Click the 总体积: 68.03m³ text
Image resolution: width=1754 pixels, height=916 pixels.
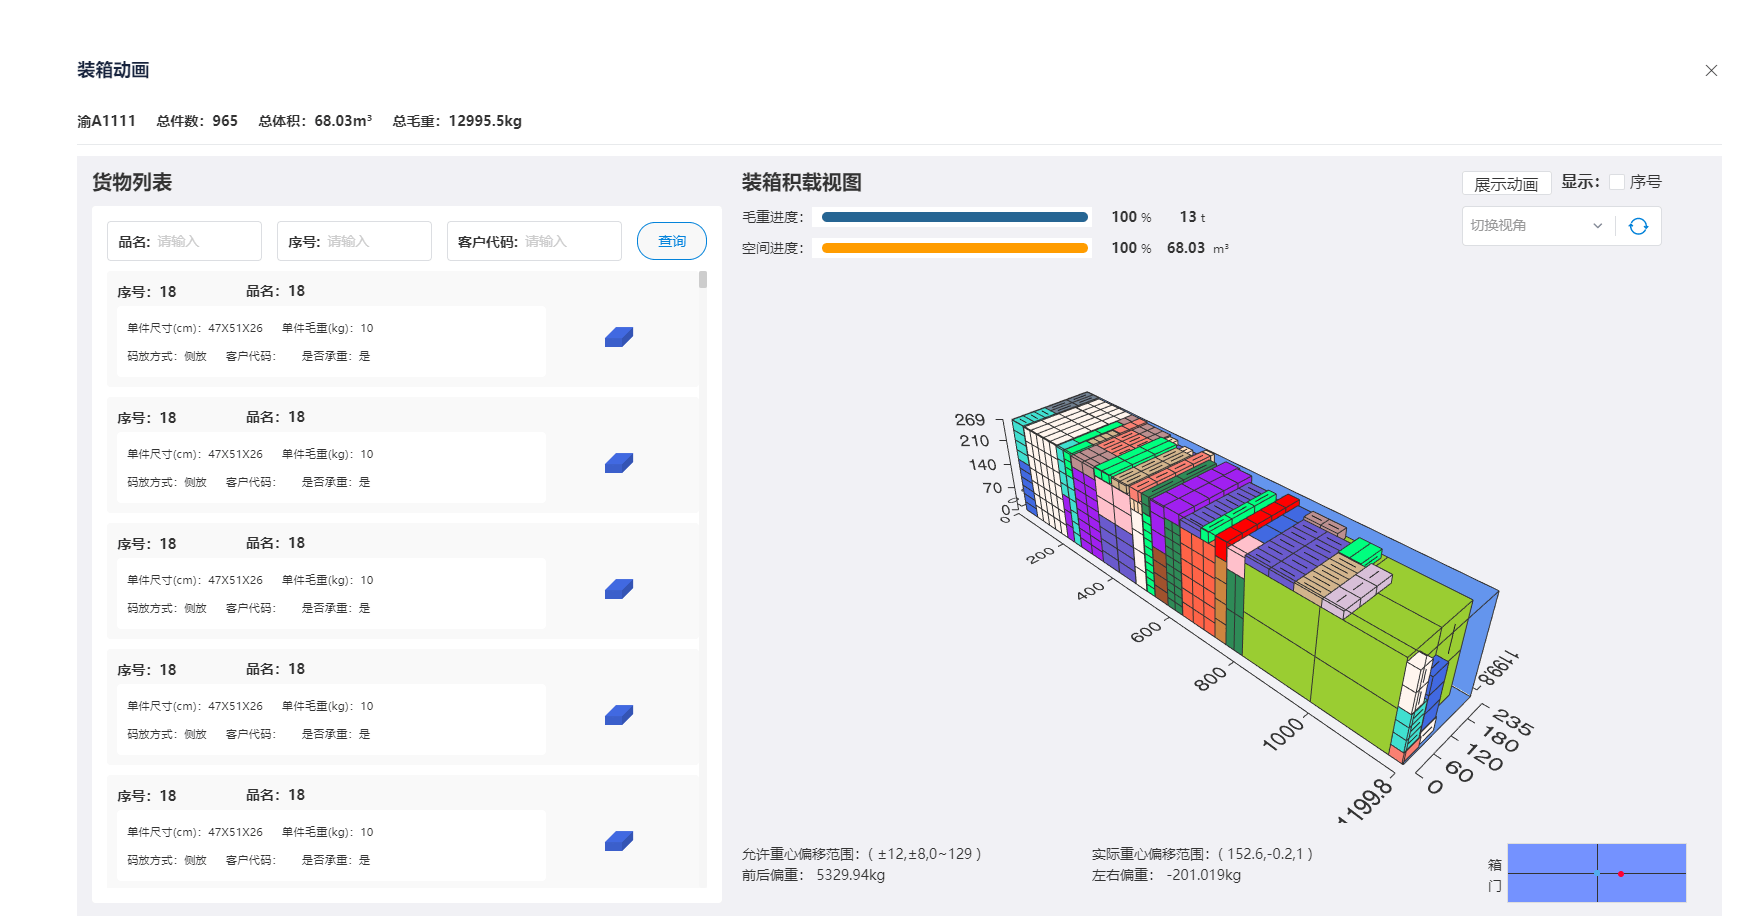315,121
